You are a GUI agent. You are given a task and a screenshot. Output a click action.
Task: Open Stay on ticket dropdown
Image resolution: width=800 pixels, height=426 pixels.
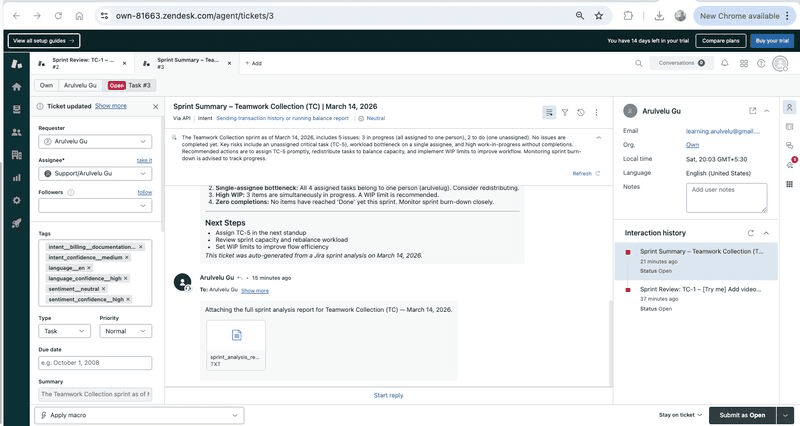[680, 415]
